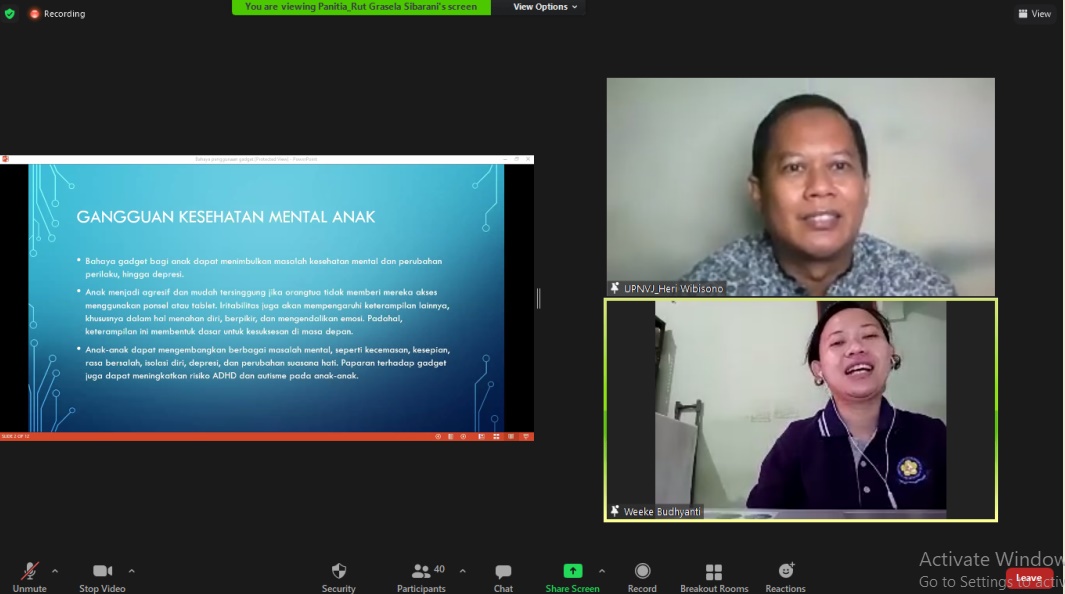Expand the arrow beside Participants
Screen dimensions: 1065x594
462,571
